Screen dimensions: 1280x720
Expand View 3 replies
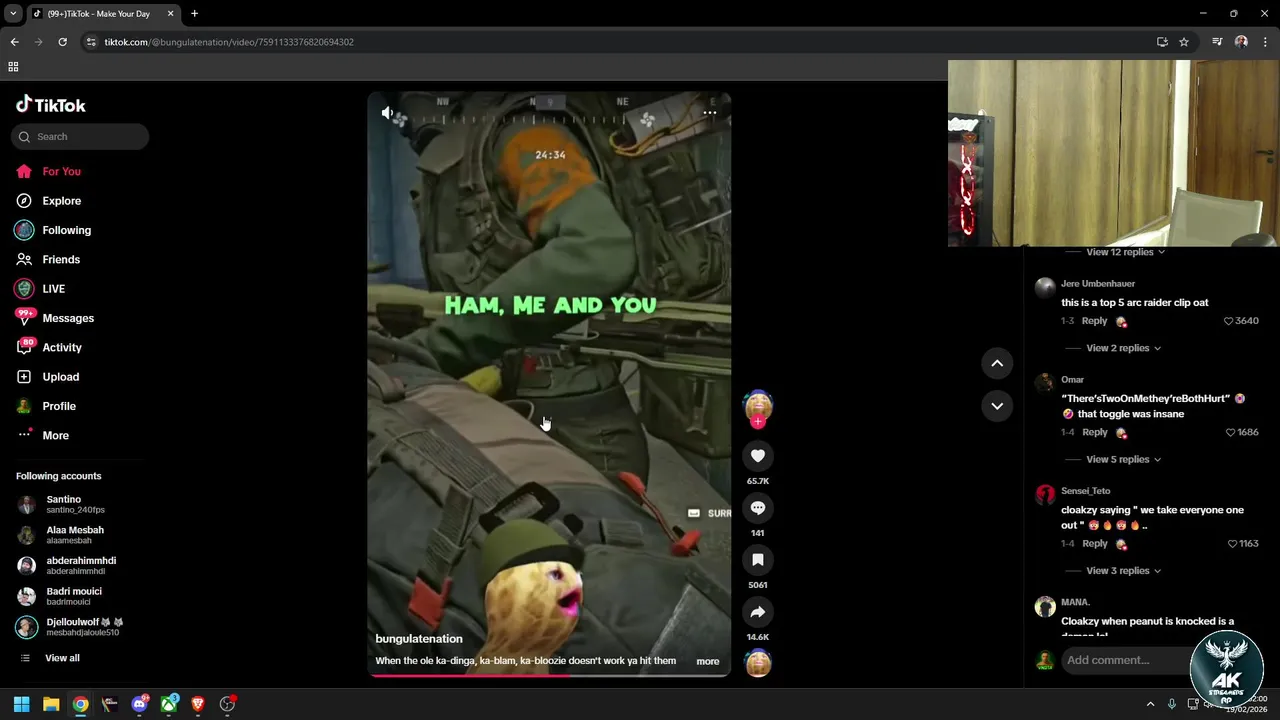1123,571
